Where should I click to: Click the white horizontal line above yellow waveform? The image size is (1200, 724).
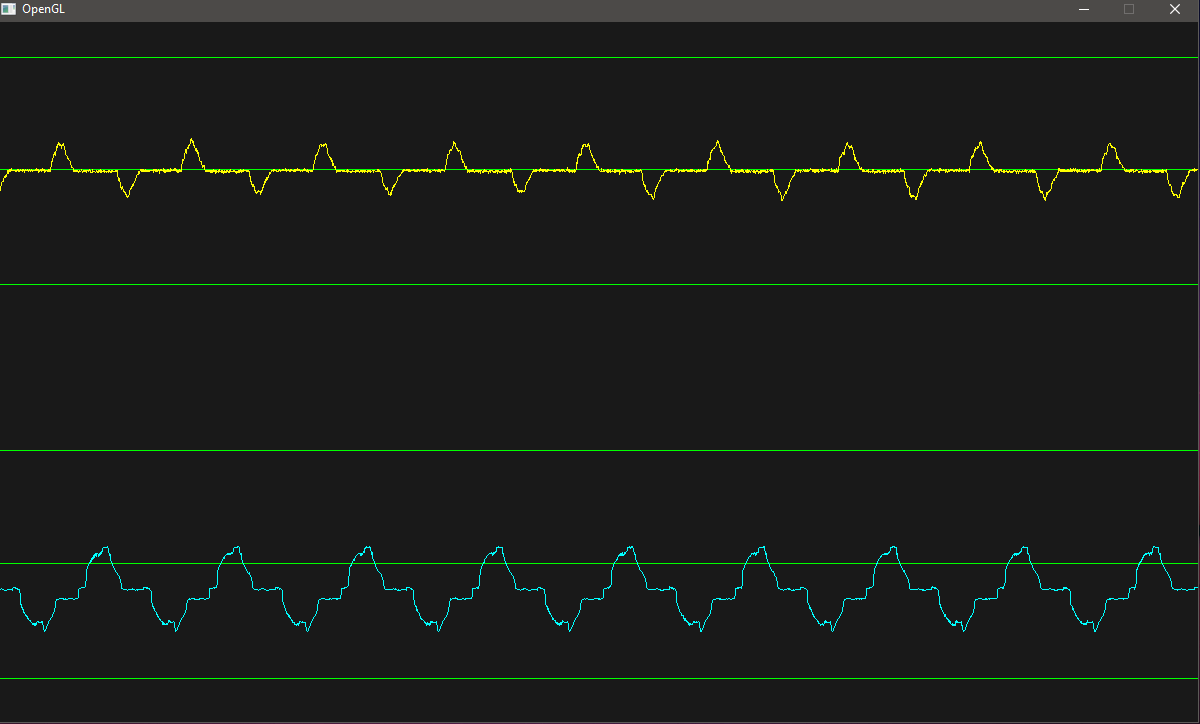tap(600, 58)
